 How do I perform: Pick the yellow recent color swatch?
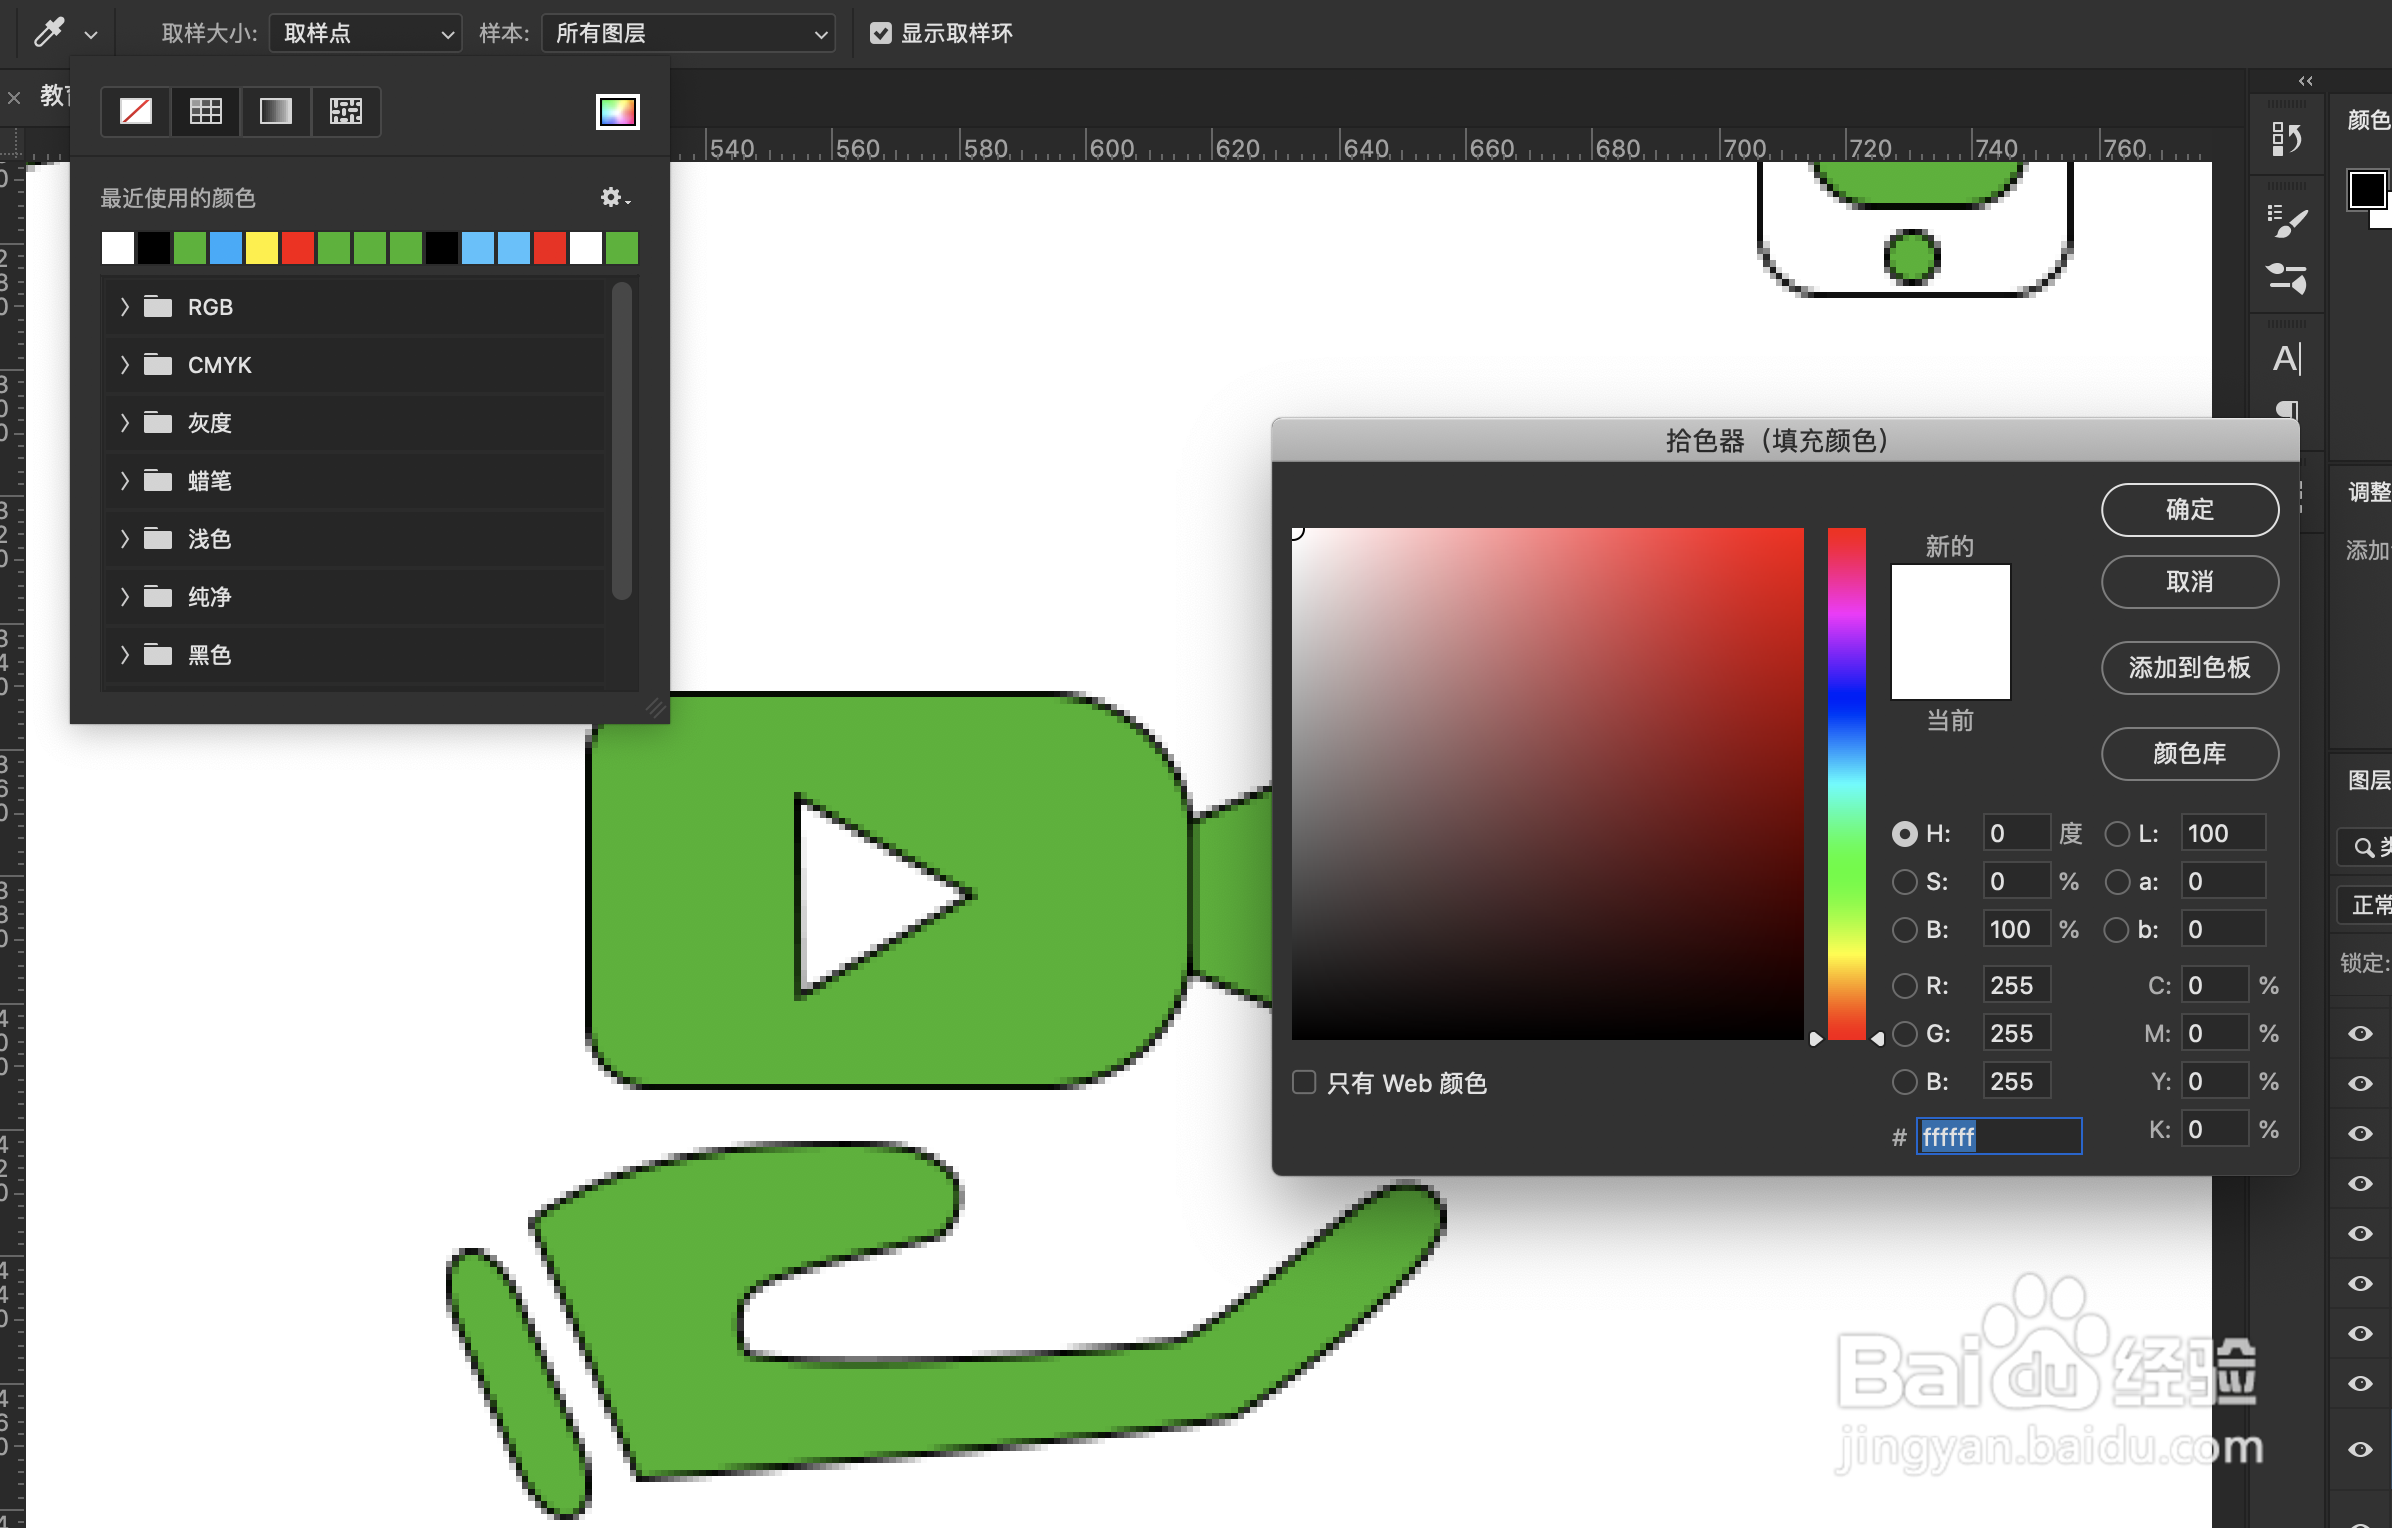pos(262,248)
